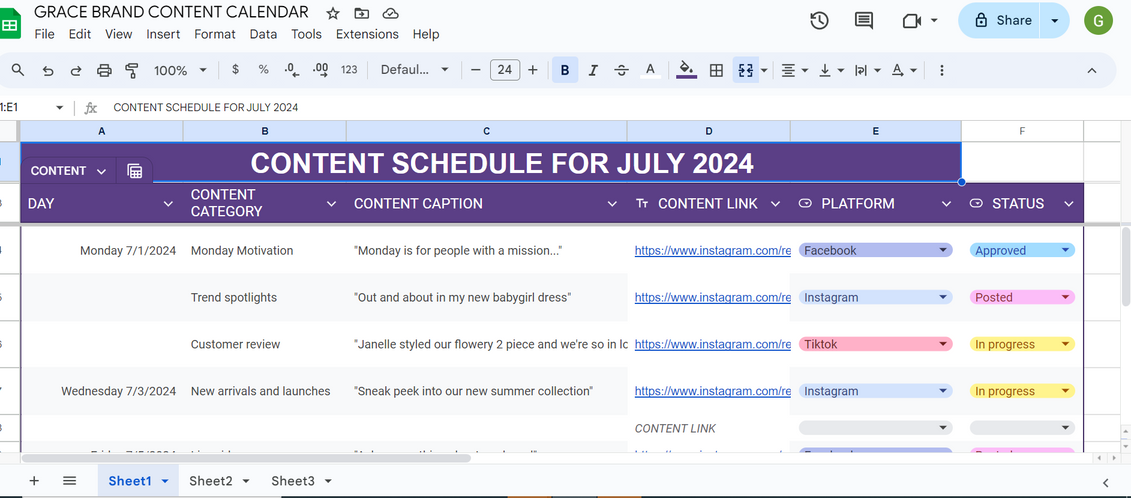Open merge type dropdown arrow
This screenshot has height=498, width=1131.
(x=764, y=71)
